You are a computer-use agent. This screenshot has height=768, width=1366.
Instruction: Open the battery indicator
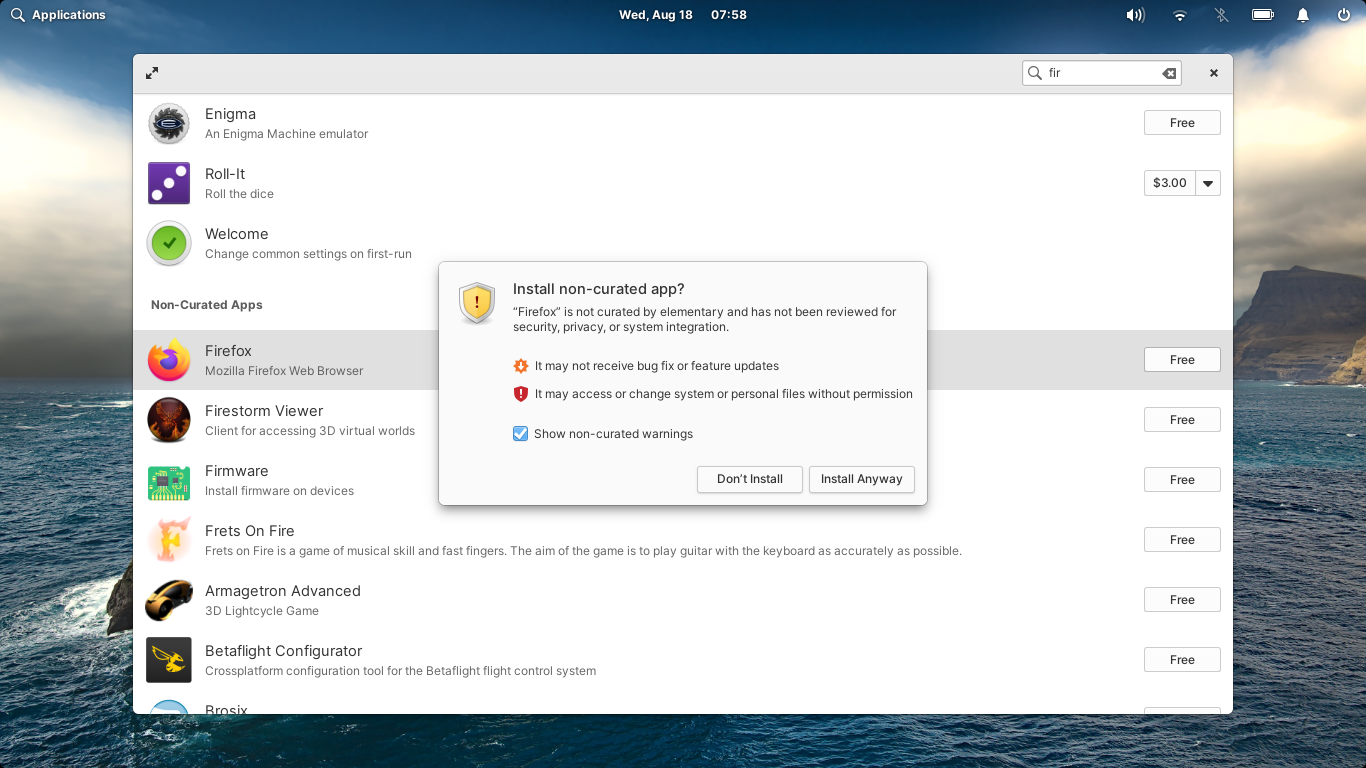[1262, 15]
